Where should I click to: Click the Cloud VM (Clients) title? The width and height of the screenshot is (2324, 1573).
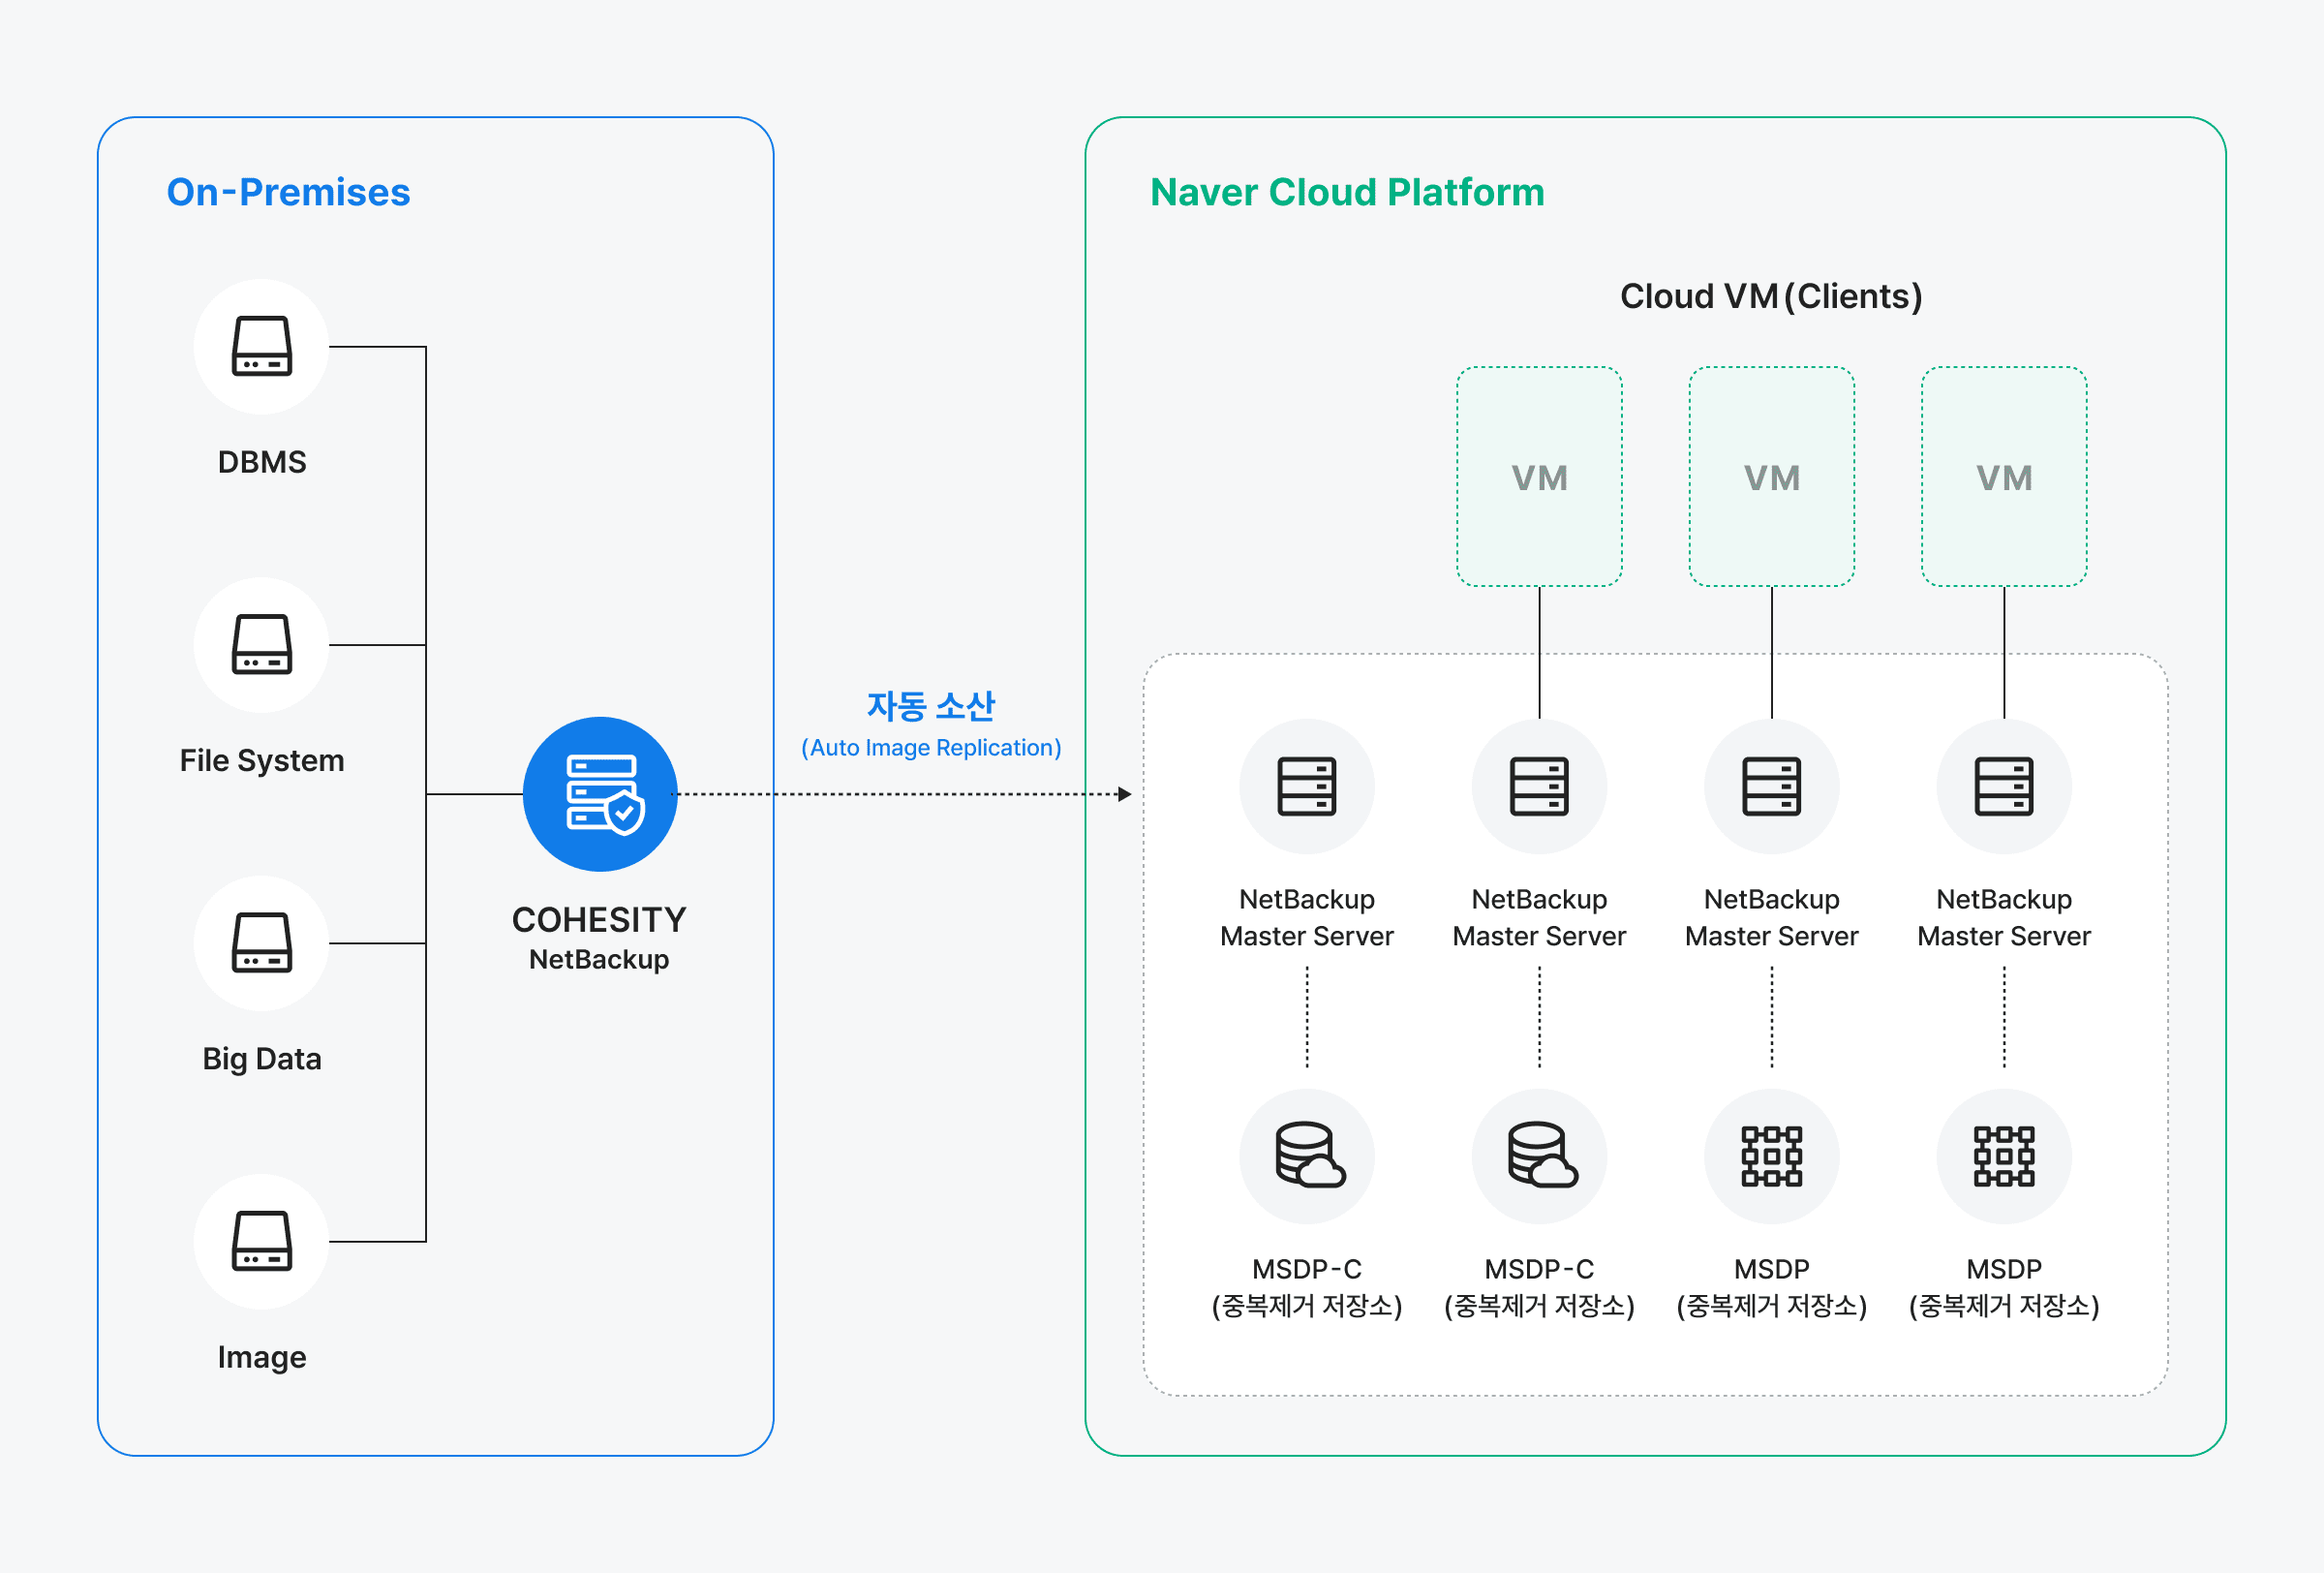click(x=1771, y=296)
